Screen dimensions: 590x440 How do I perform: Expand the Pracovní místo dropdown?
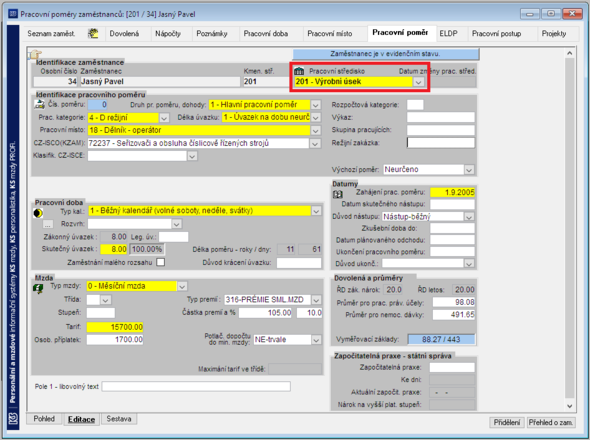coord(315,131)
